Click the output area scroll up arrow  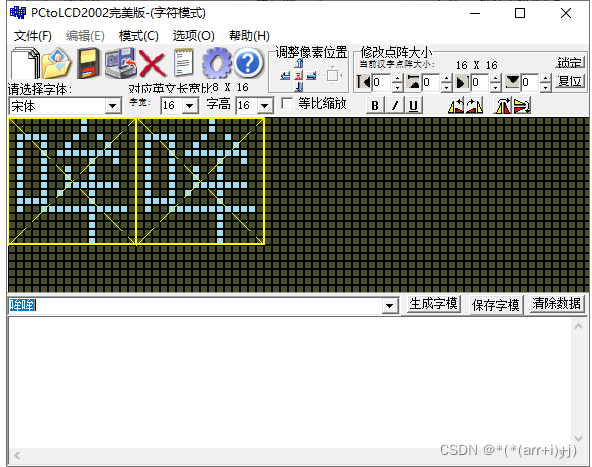coord(578,326)
